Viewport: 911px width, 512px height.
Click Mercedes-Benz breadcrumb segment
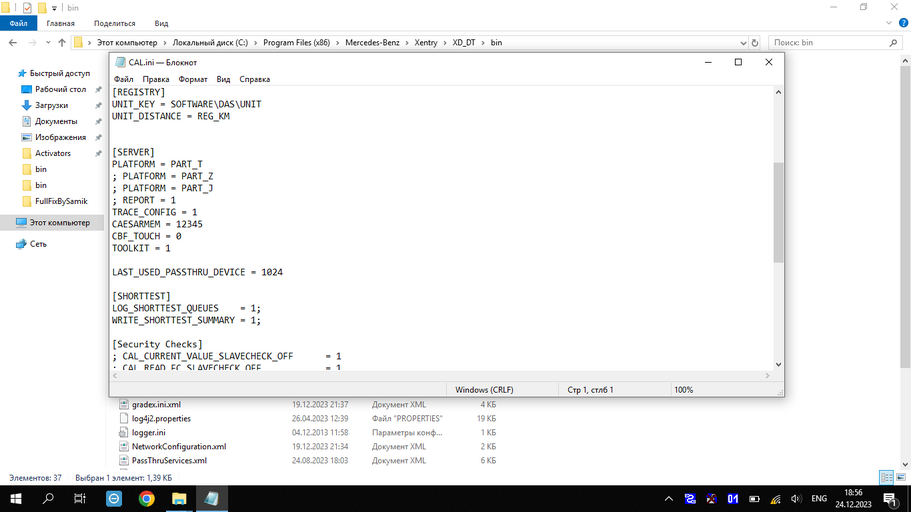coord(372,42)
